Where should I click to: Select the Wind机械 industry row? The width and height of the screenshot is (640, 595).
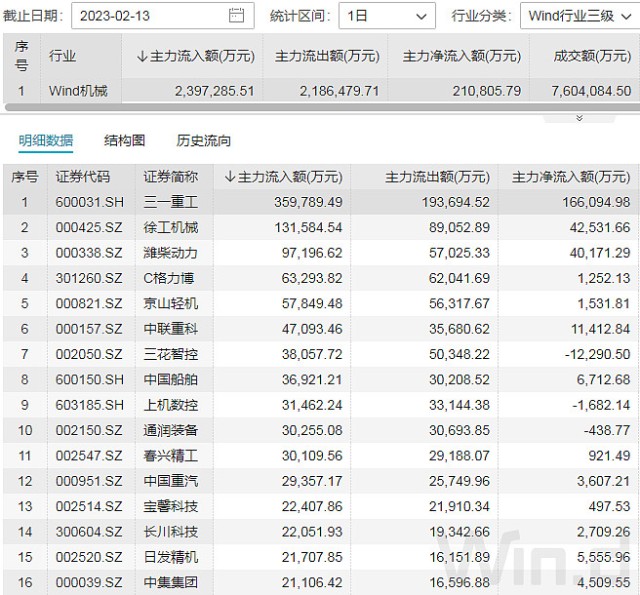tap(320, 91)
